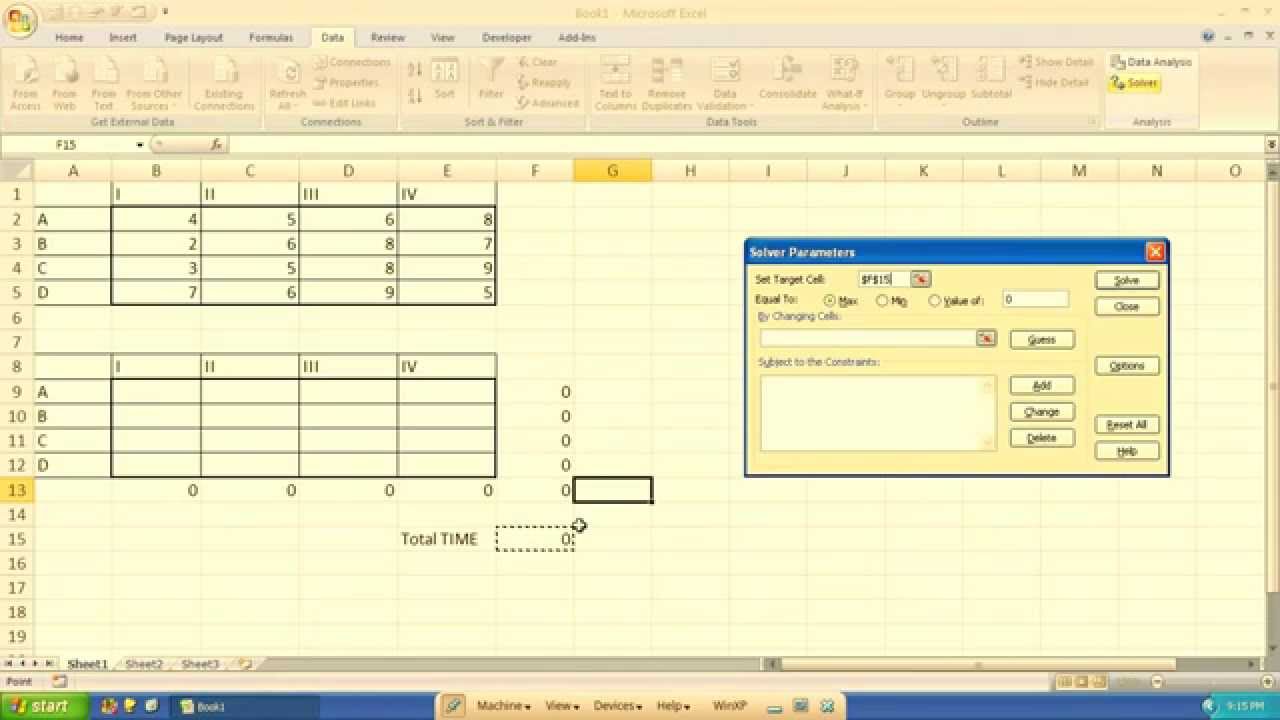Select column G header
The image size is (1280, 720).
pyautogui.click(x=612, y=171)
